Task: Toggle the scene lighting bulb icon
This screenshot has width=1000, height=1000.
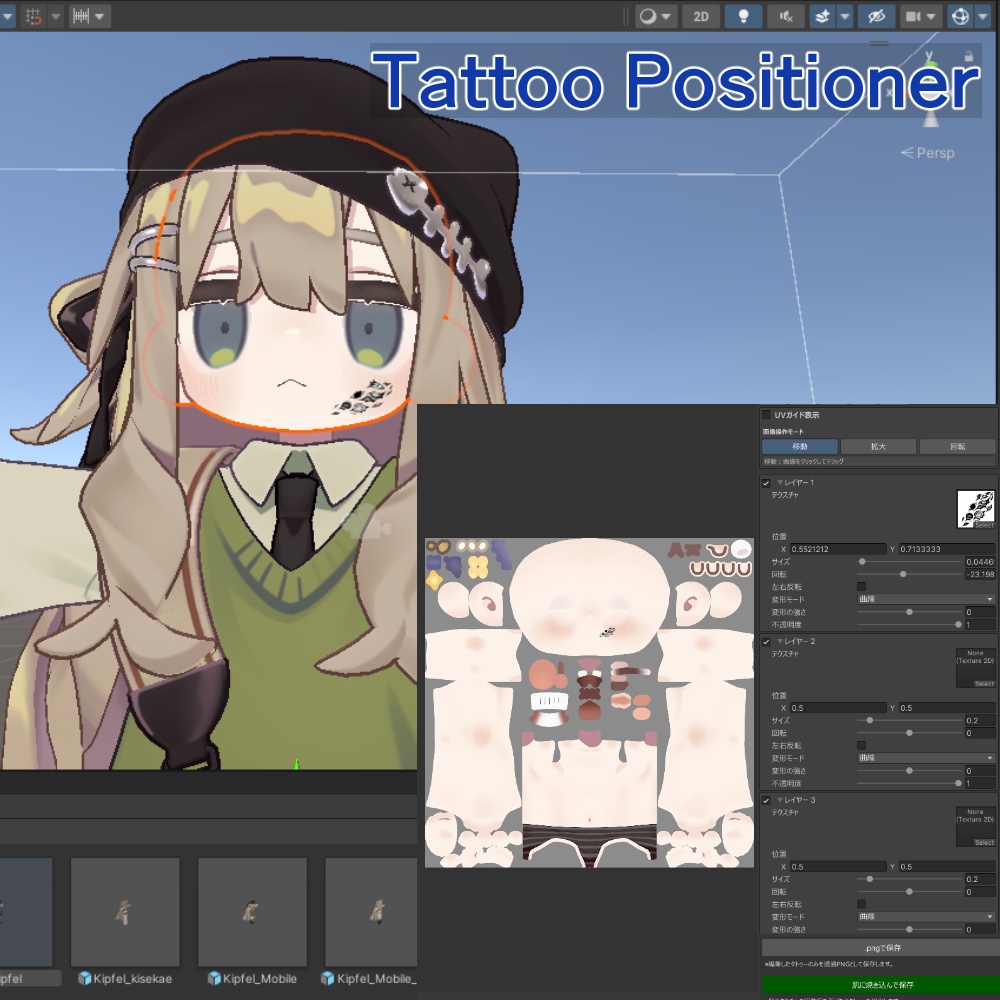Action: [743, 16]
